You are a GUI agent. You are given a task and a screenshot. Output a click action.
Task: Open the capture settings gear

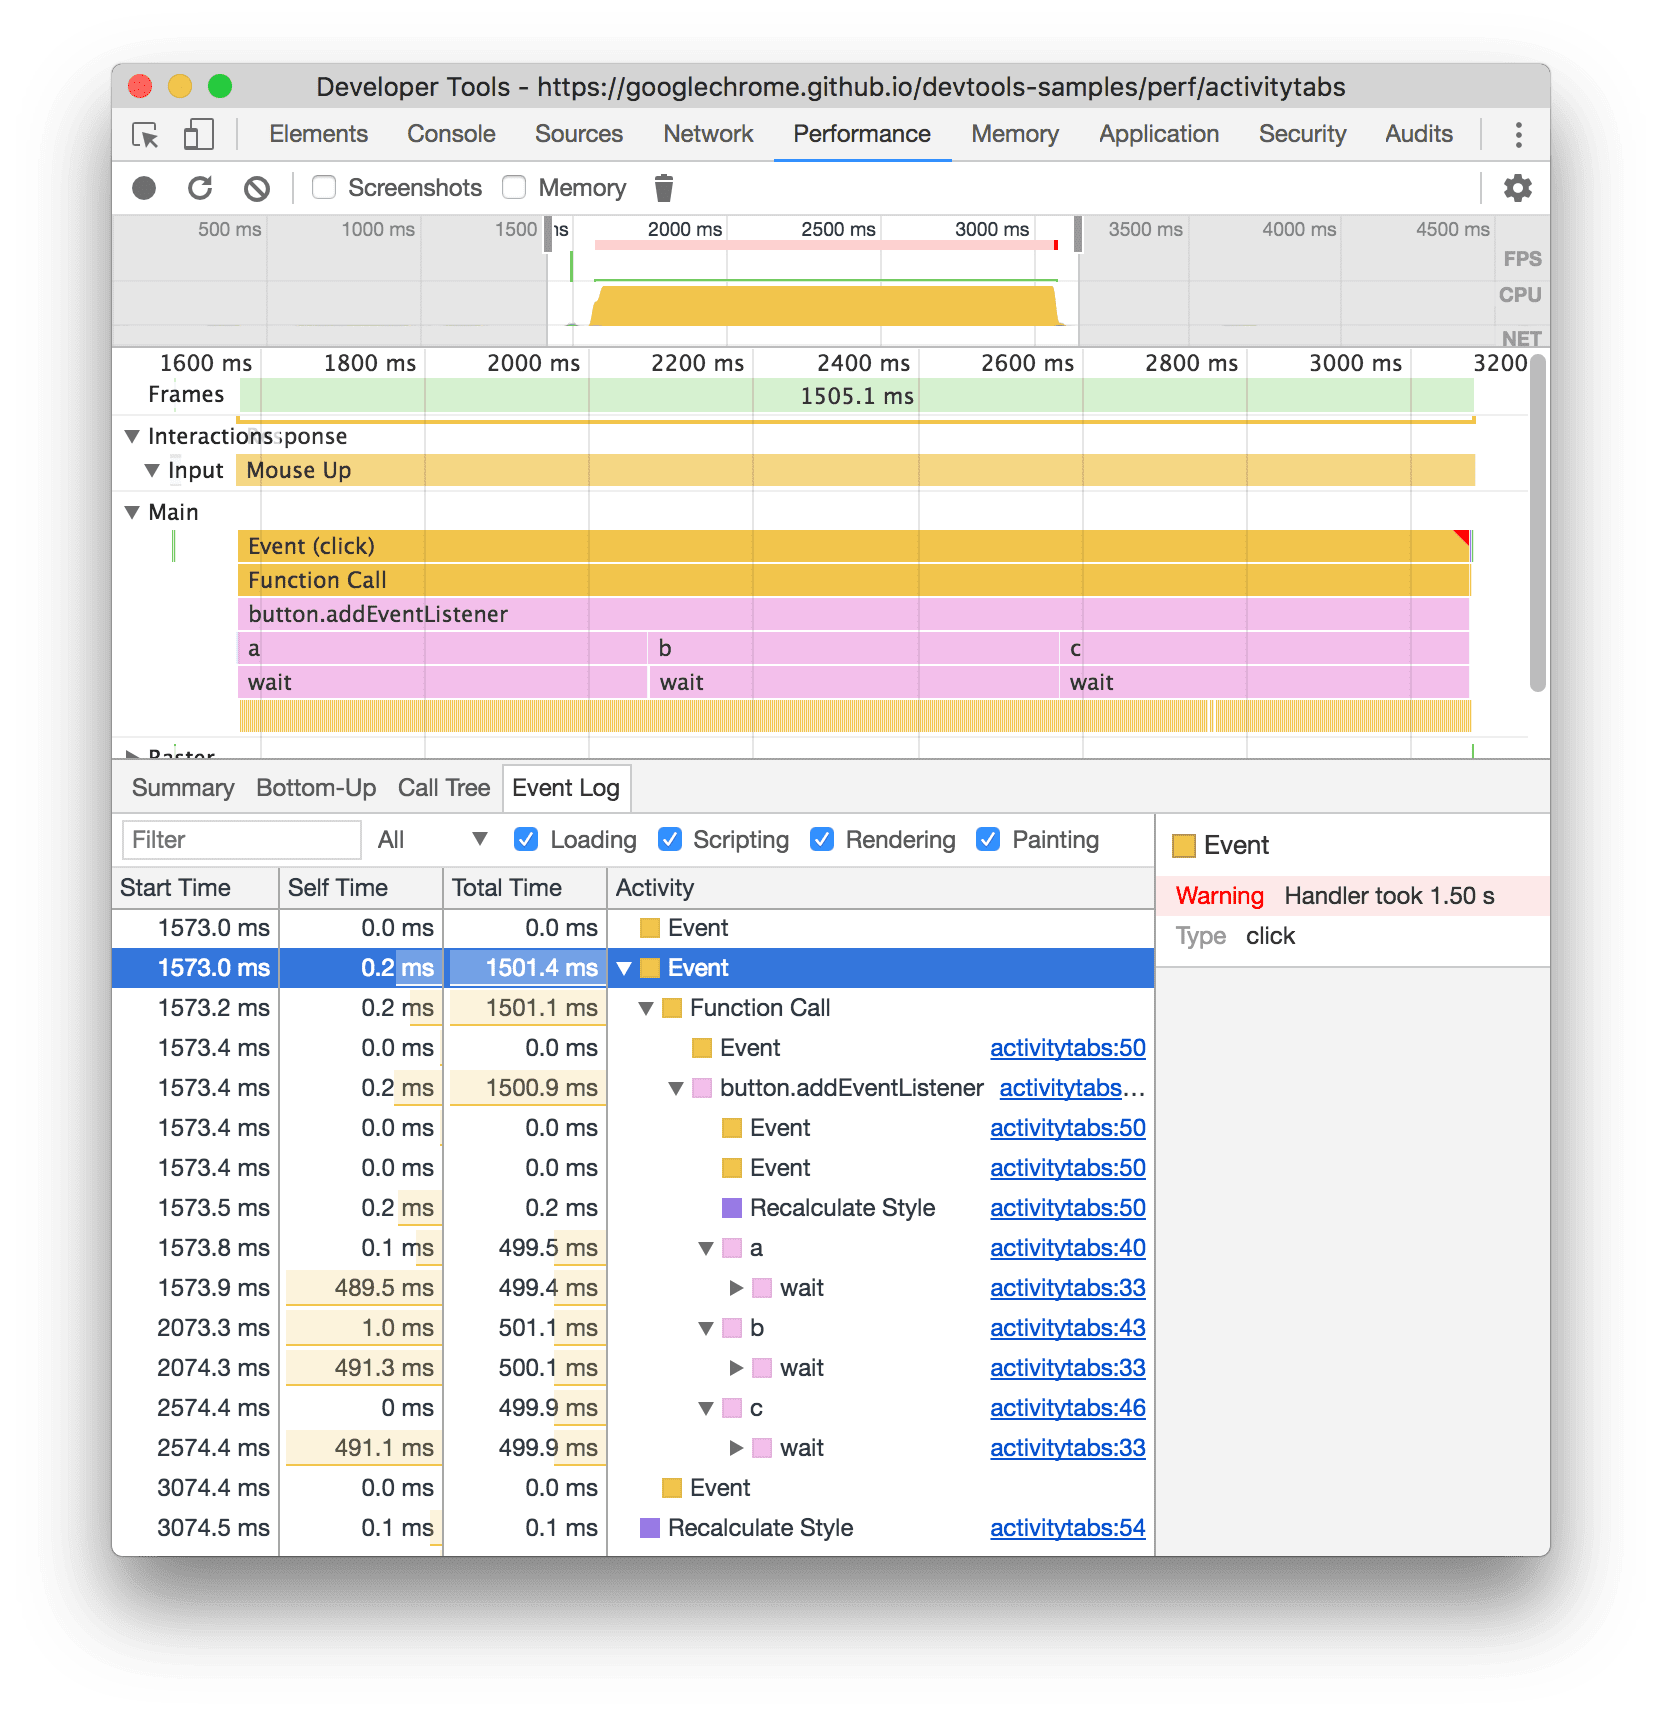[1517, 188]
